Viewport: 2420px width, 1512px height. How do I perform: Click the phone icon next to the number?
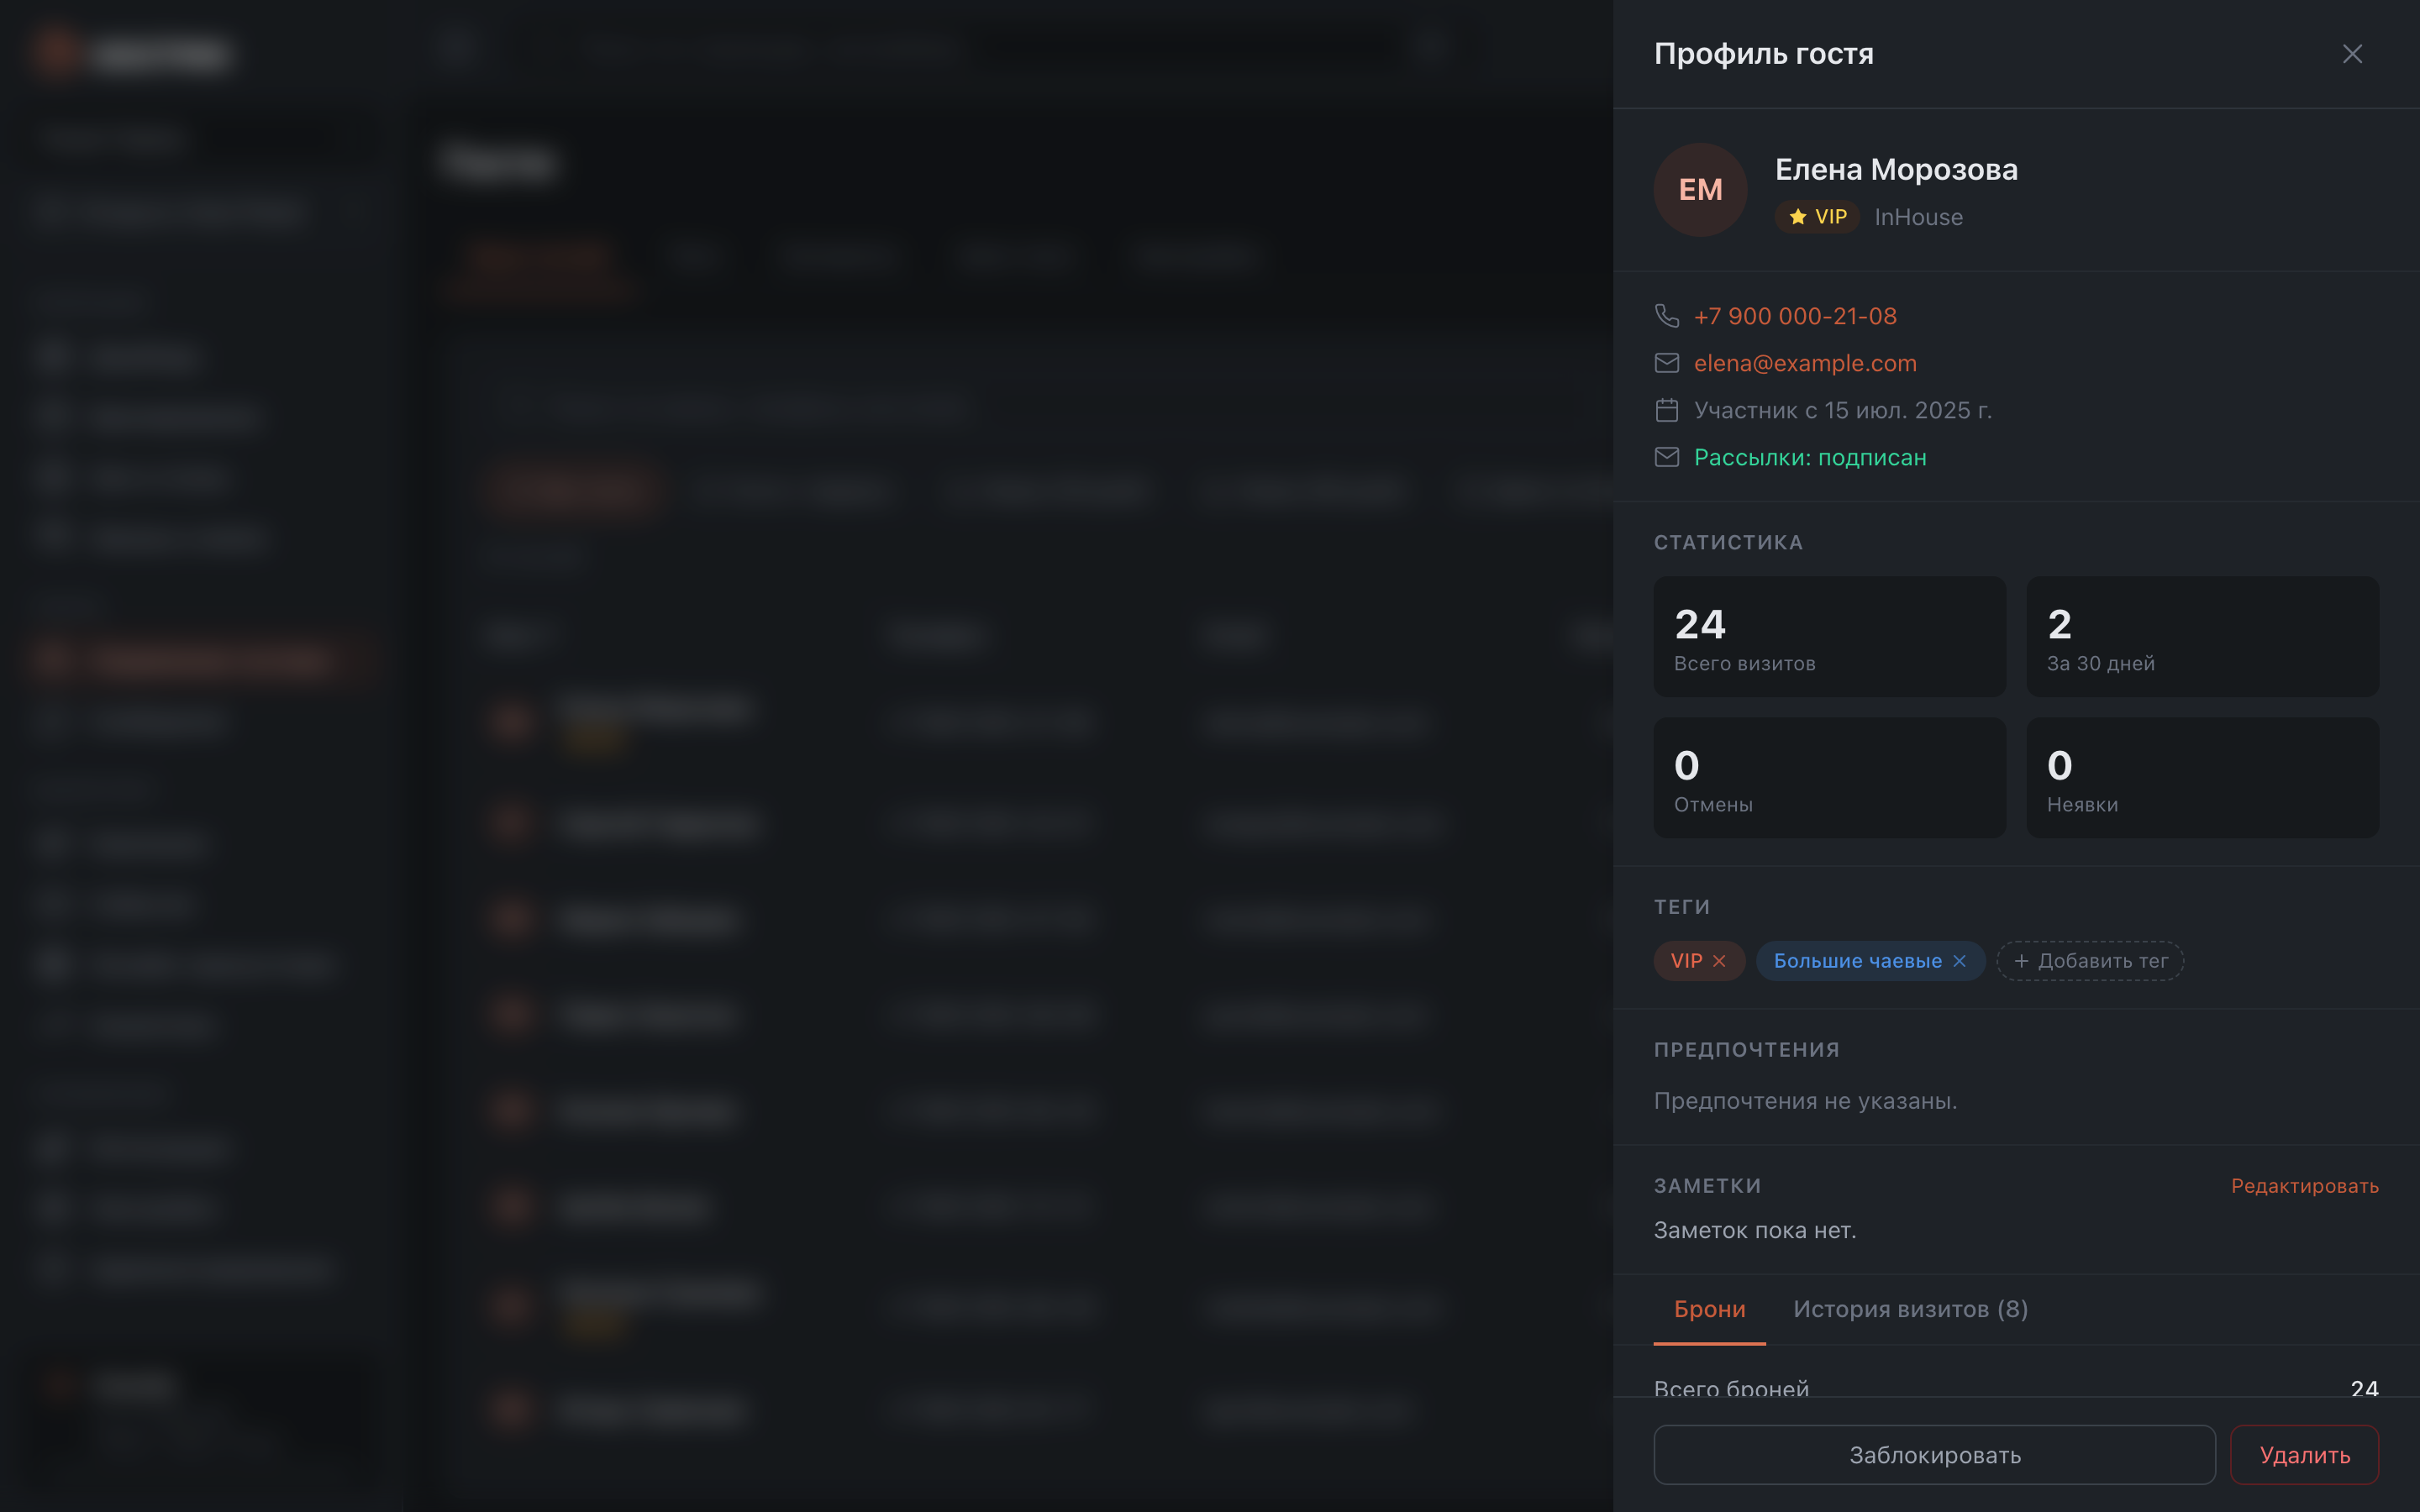click(1666, 316)
